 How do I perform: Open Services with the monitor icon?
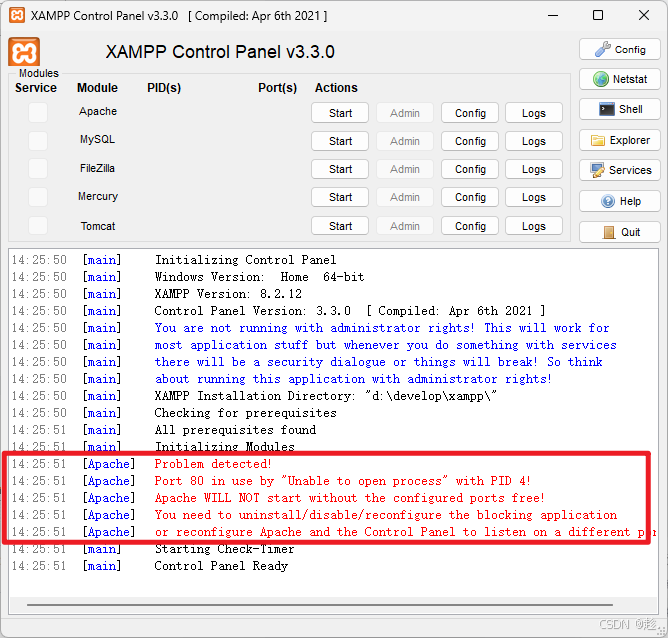[x=619, y=170]
